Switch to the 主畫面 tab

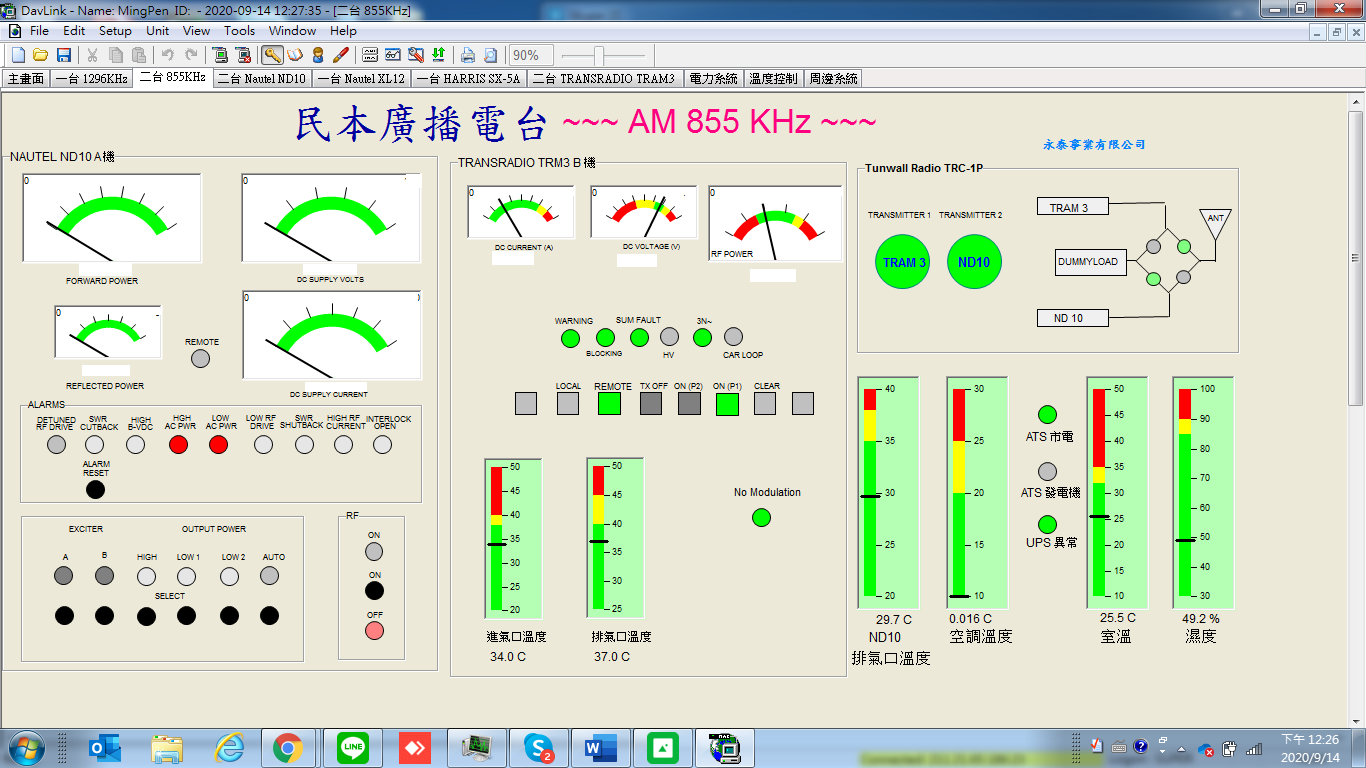coord(25,78)
